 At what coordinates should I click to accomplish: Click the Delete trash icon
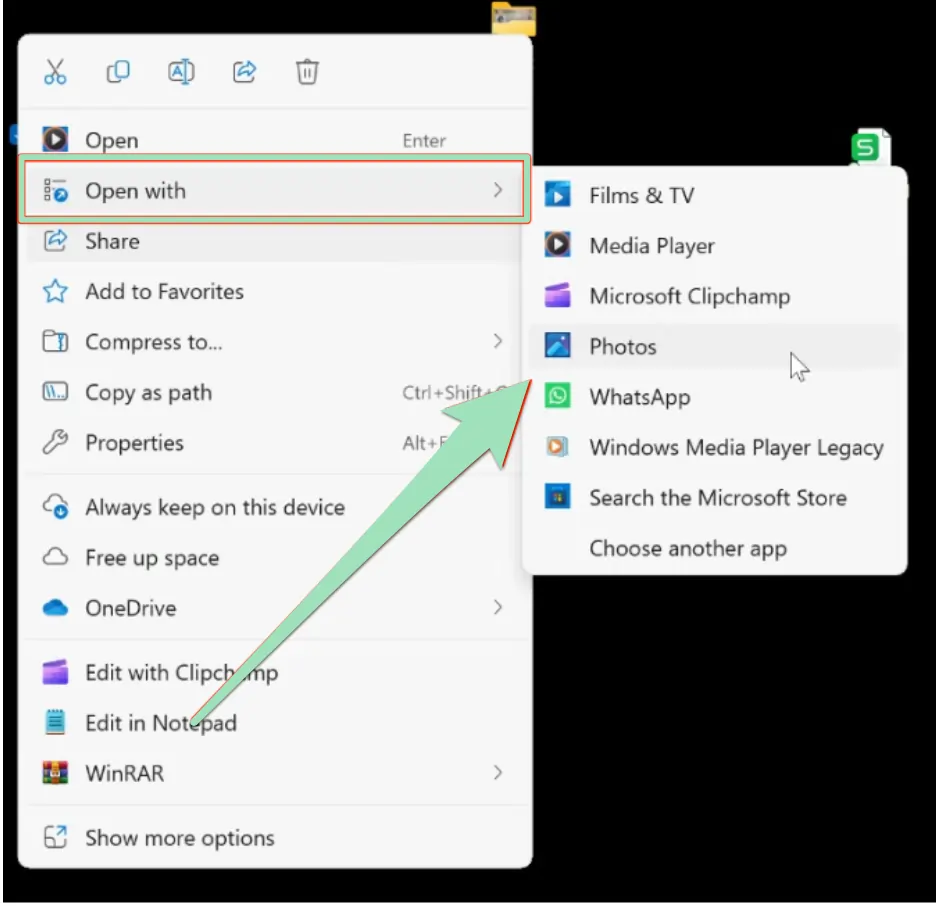[x=307, y=72]
